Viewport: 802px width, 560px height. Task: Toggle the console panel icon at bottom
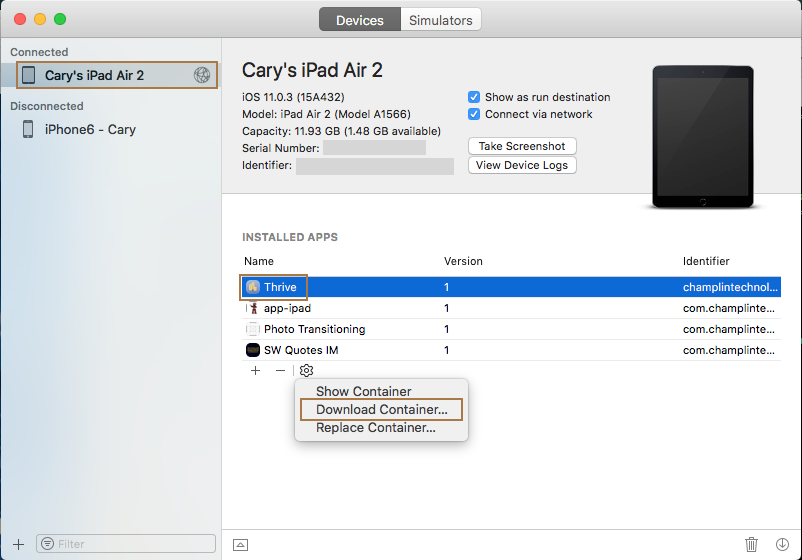[240, 544]
